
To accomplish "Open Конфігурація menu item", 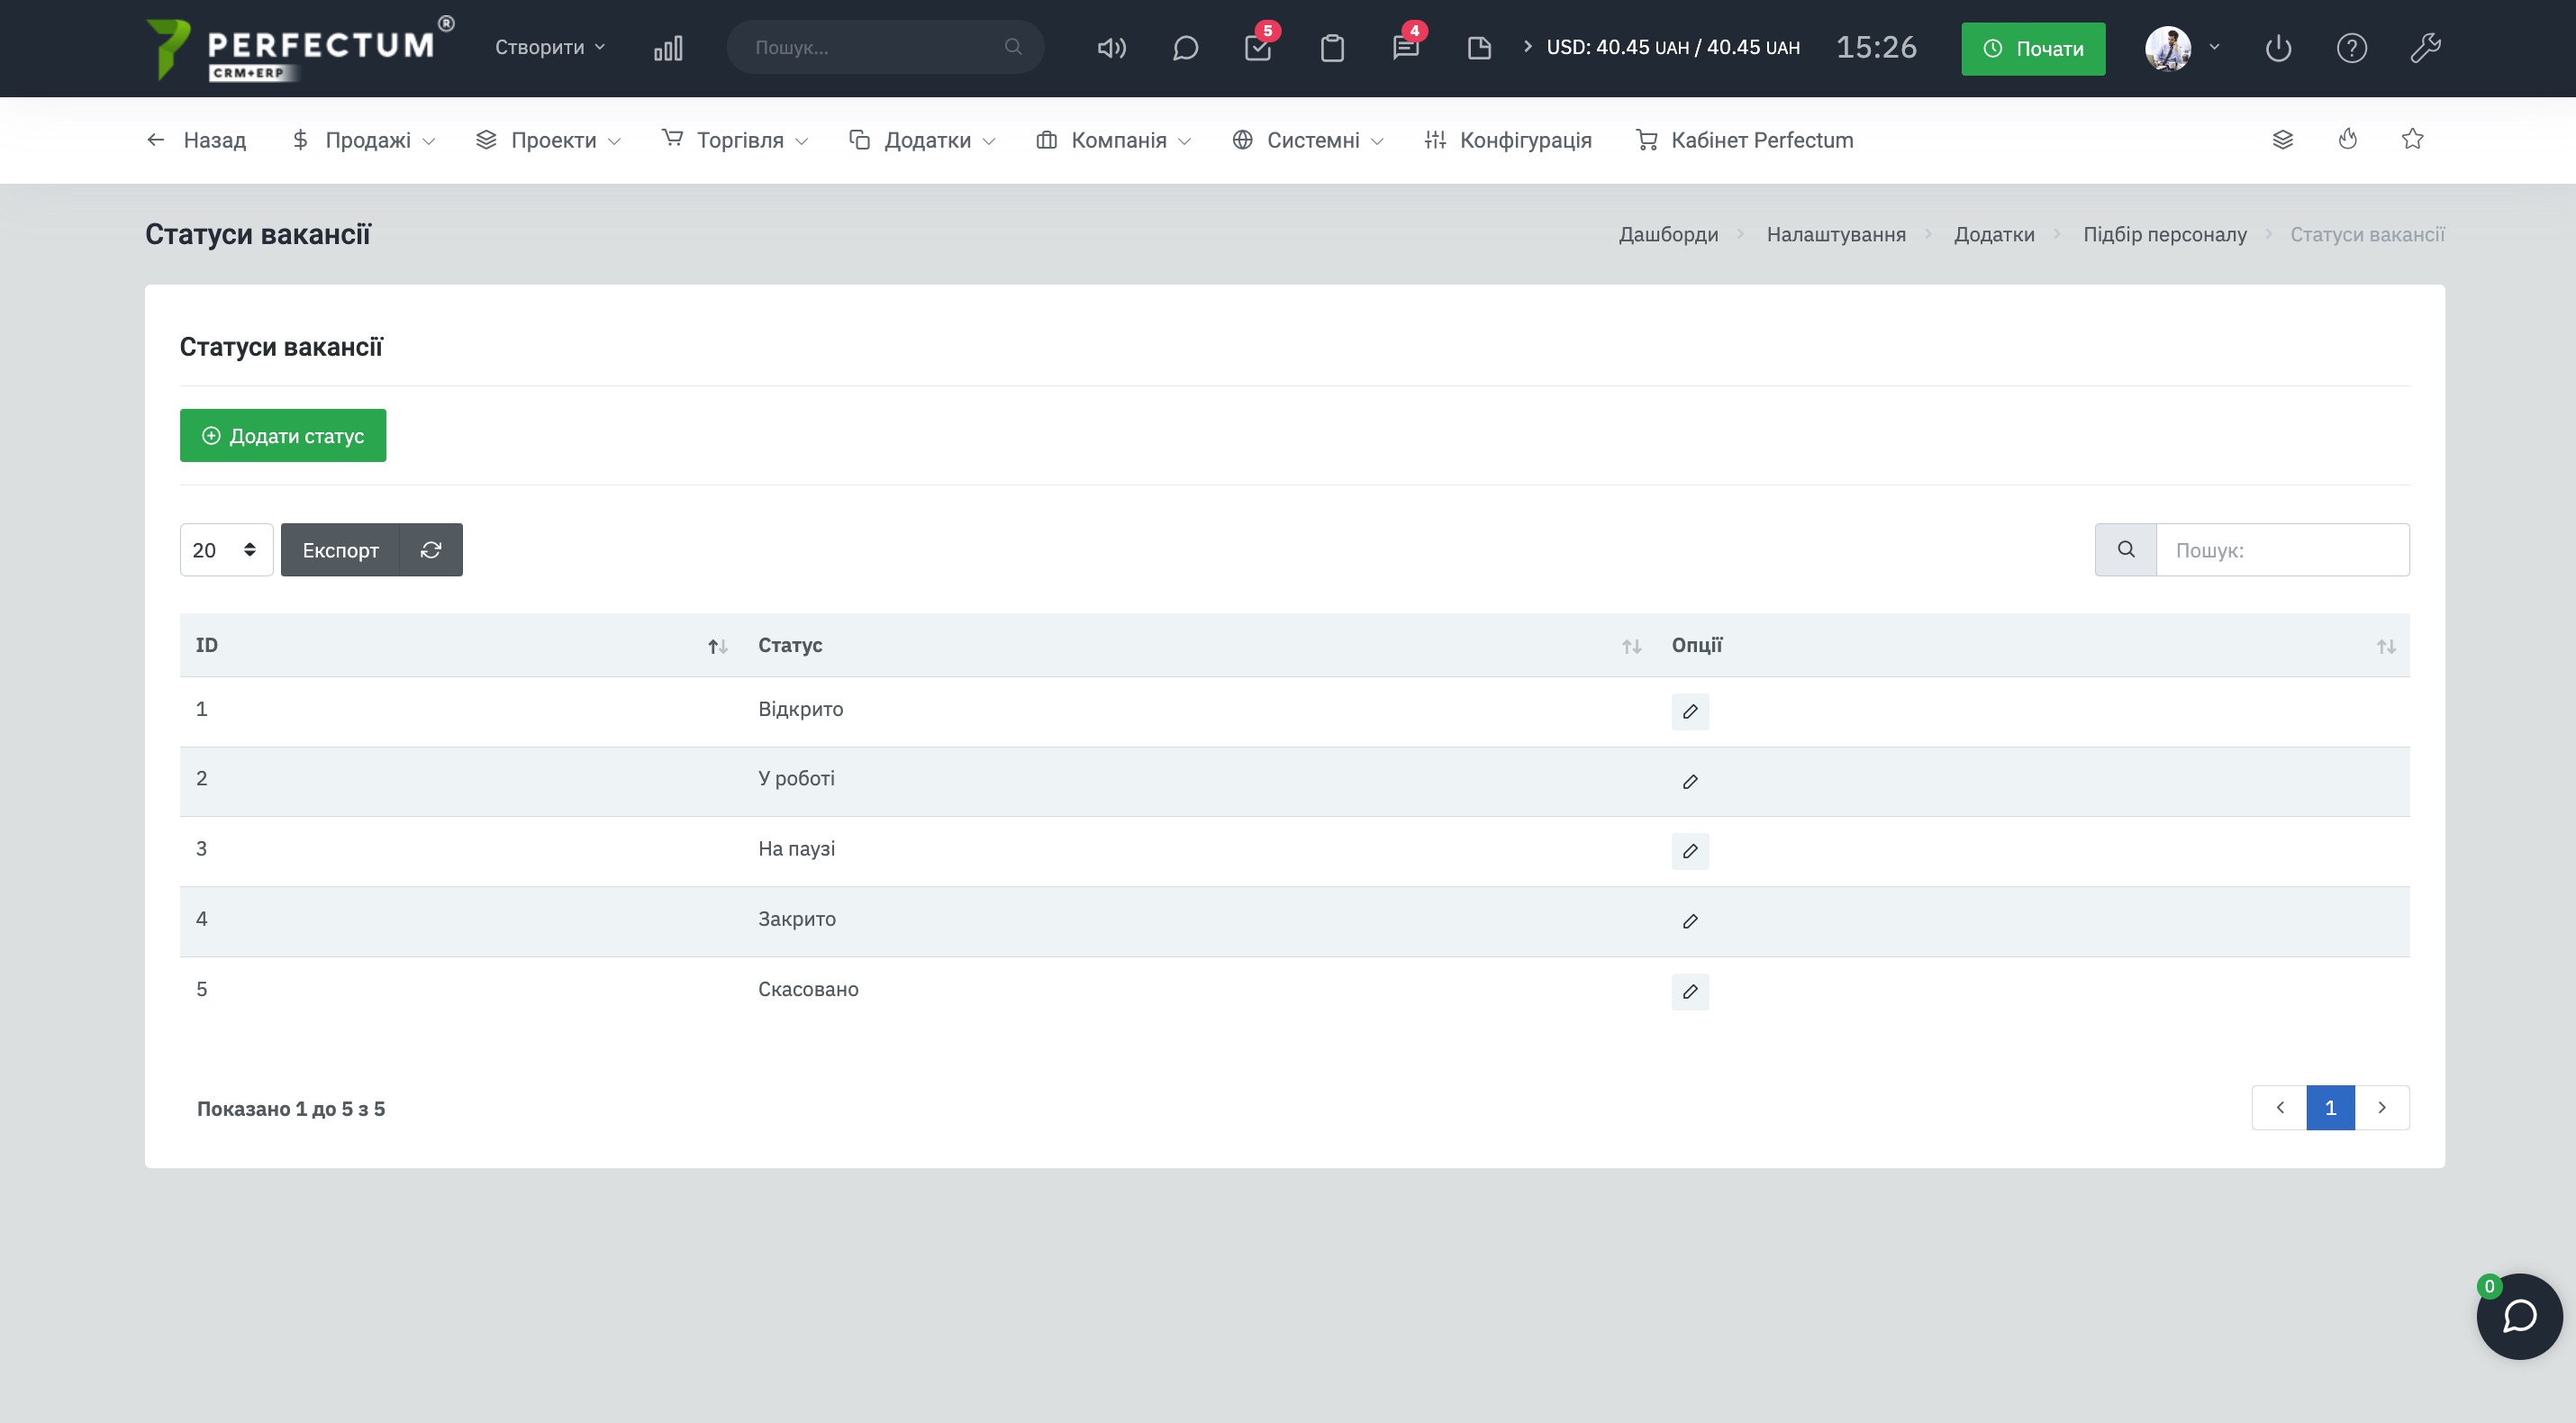I will [x=1508, y=140].
